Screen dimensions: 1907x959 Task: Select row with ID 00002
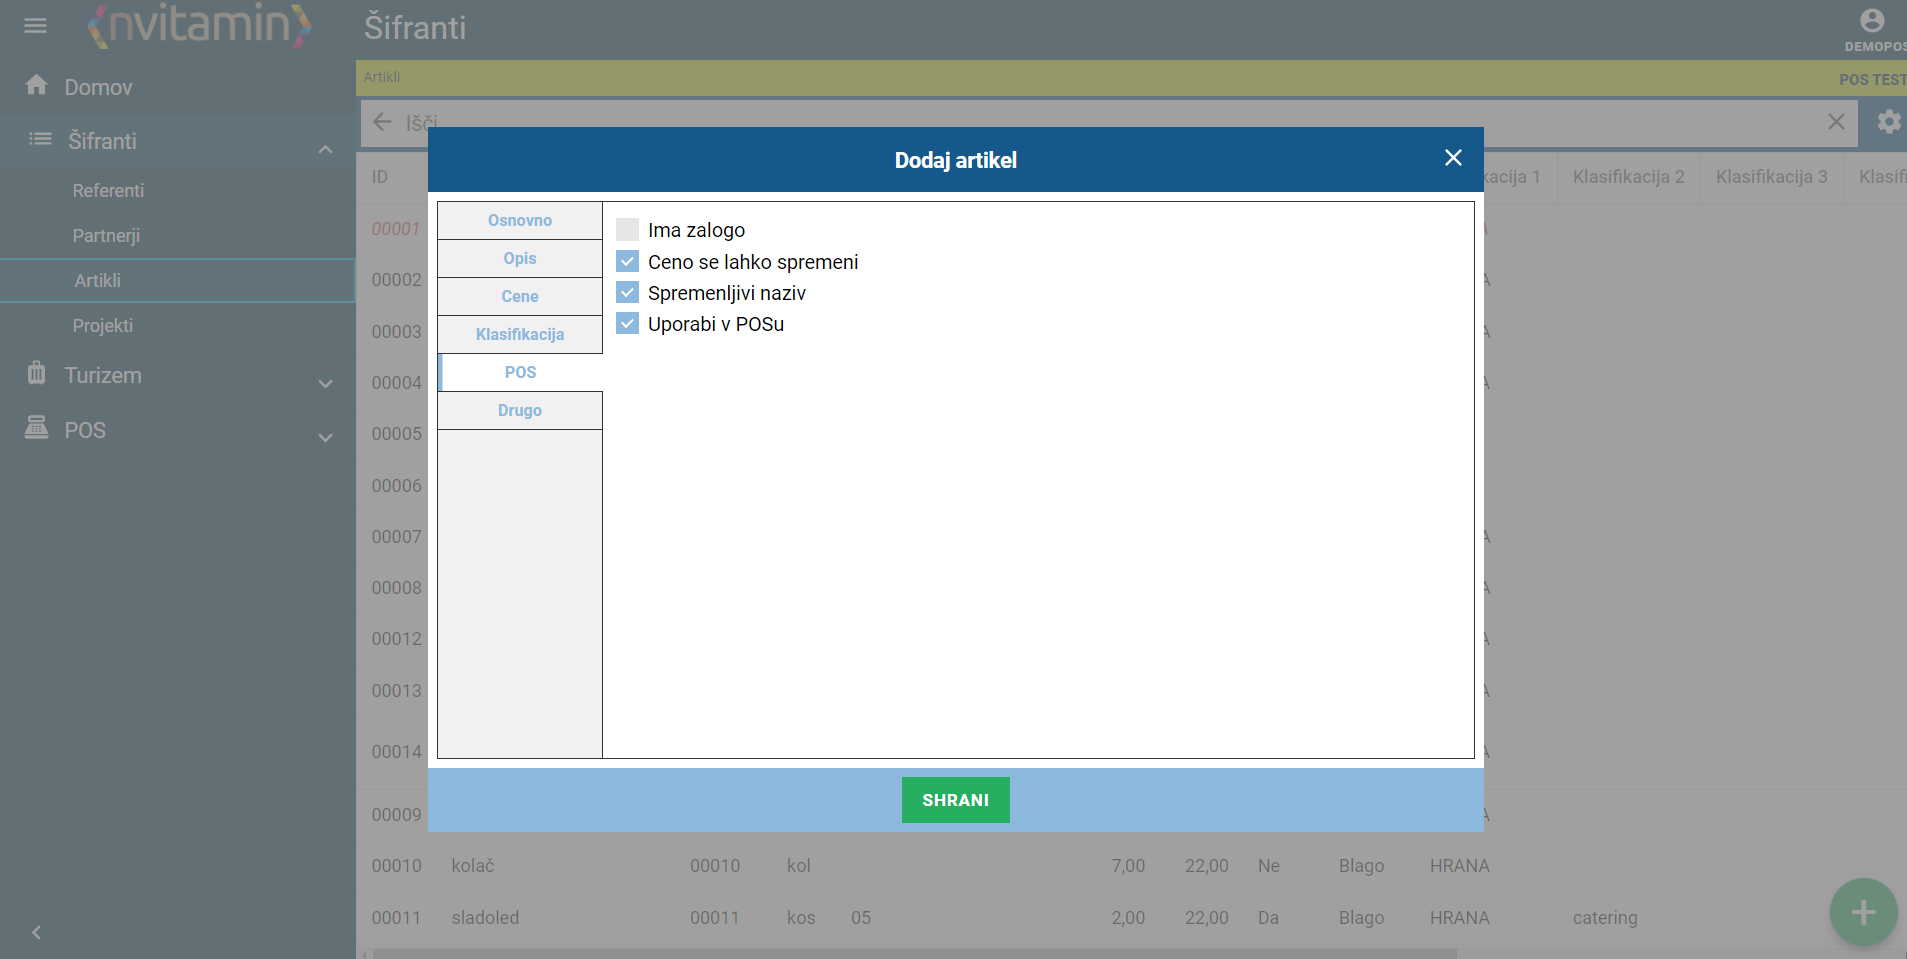point(396,280)
